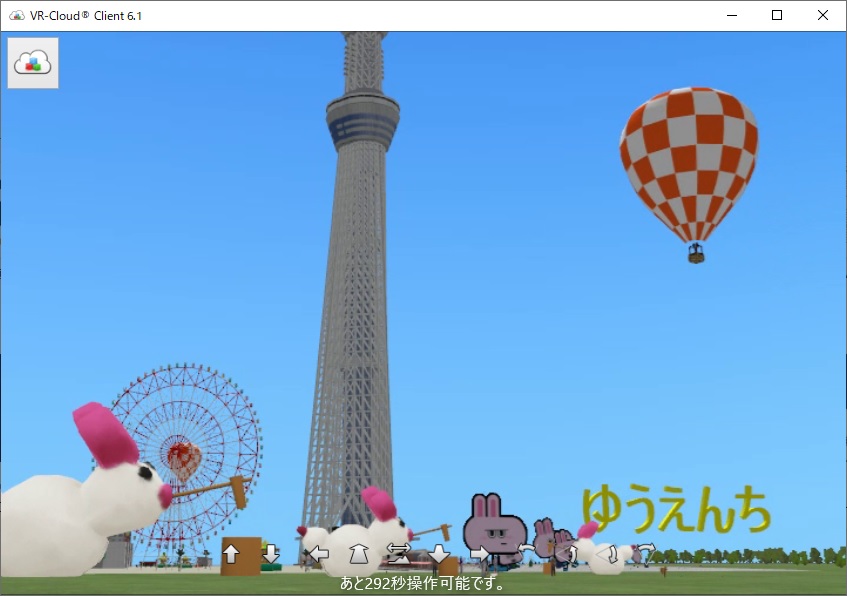This screenshot has height=596, width=847.
Task: Close the VR-Cloud Client window
Action: (x=823, y=15)
